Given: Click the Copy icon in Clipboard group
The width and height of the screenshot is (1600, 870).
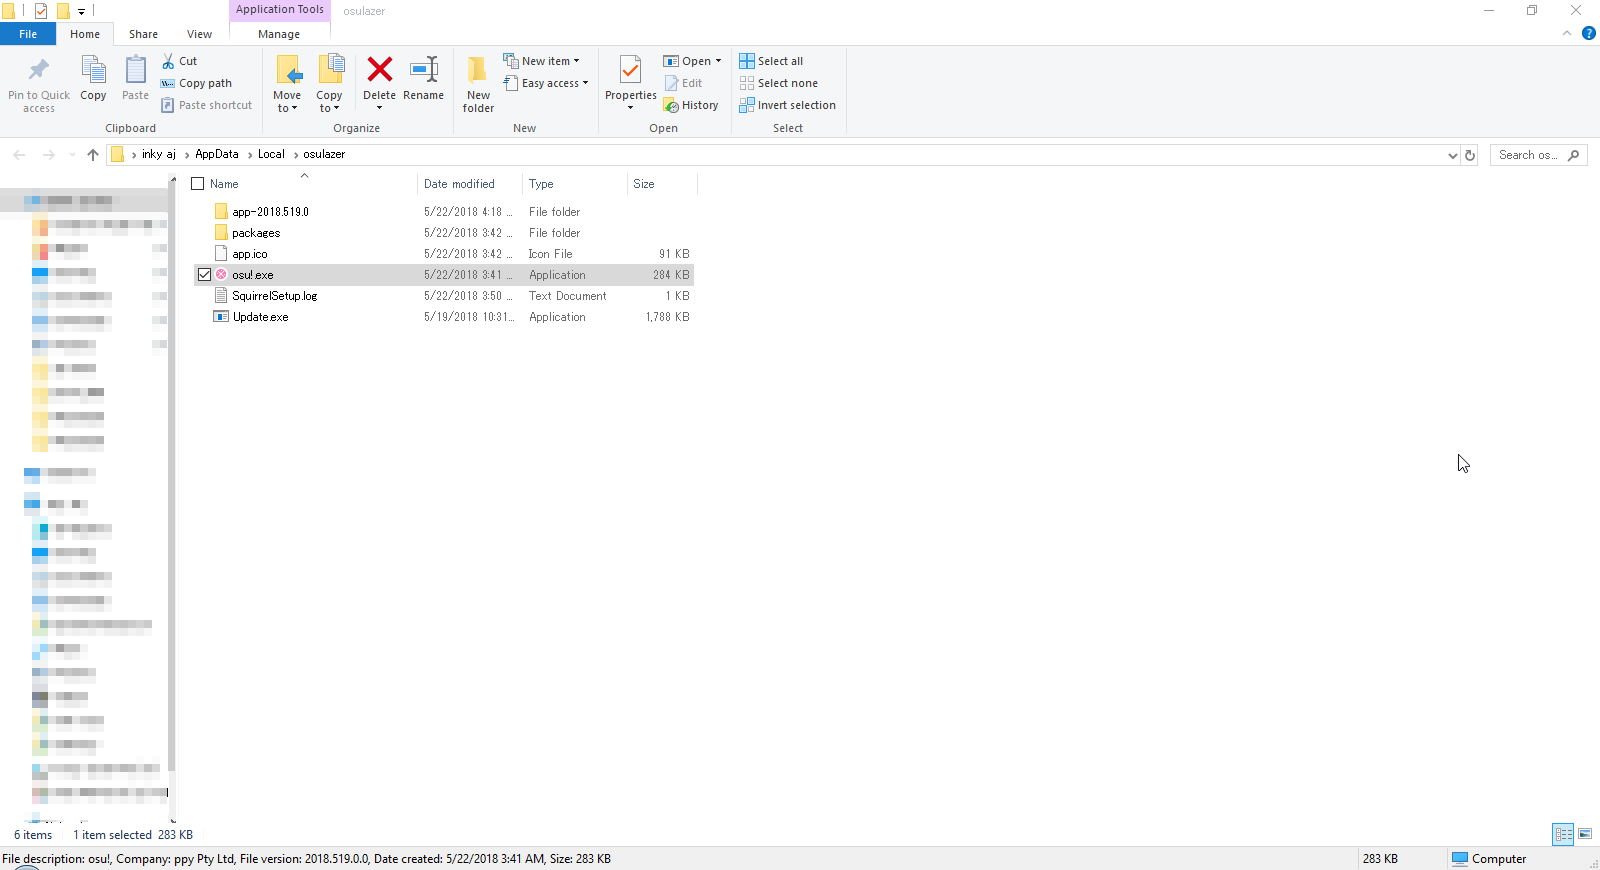Looking at the screenshot, I should point(93,70).
